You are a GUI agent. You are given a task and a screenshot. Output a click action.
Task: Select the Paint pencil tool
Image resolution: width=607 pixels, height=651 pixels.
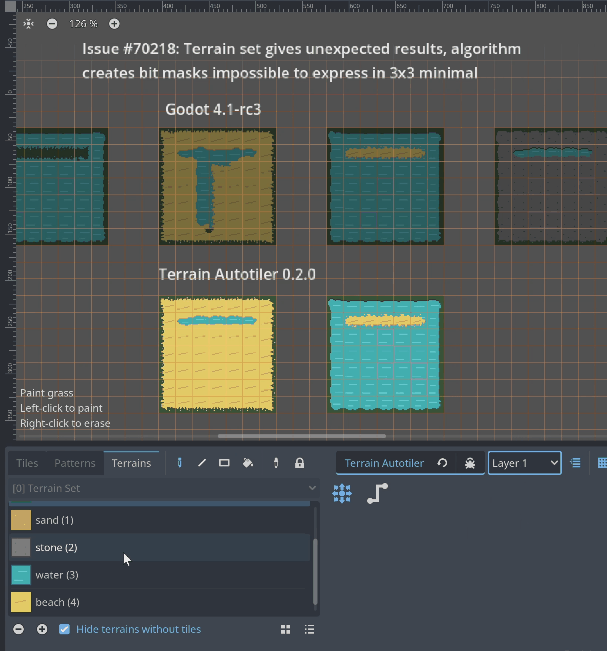[179, 463]
